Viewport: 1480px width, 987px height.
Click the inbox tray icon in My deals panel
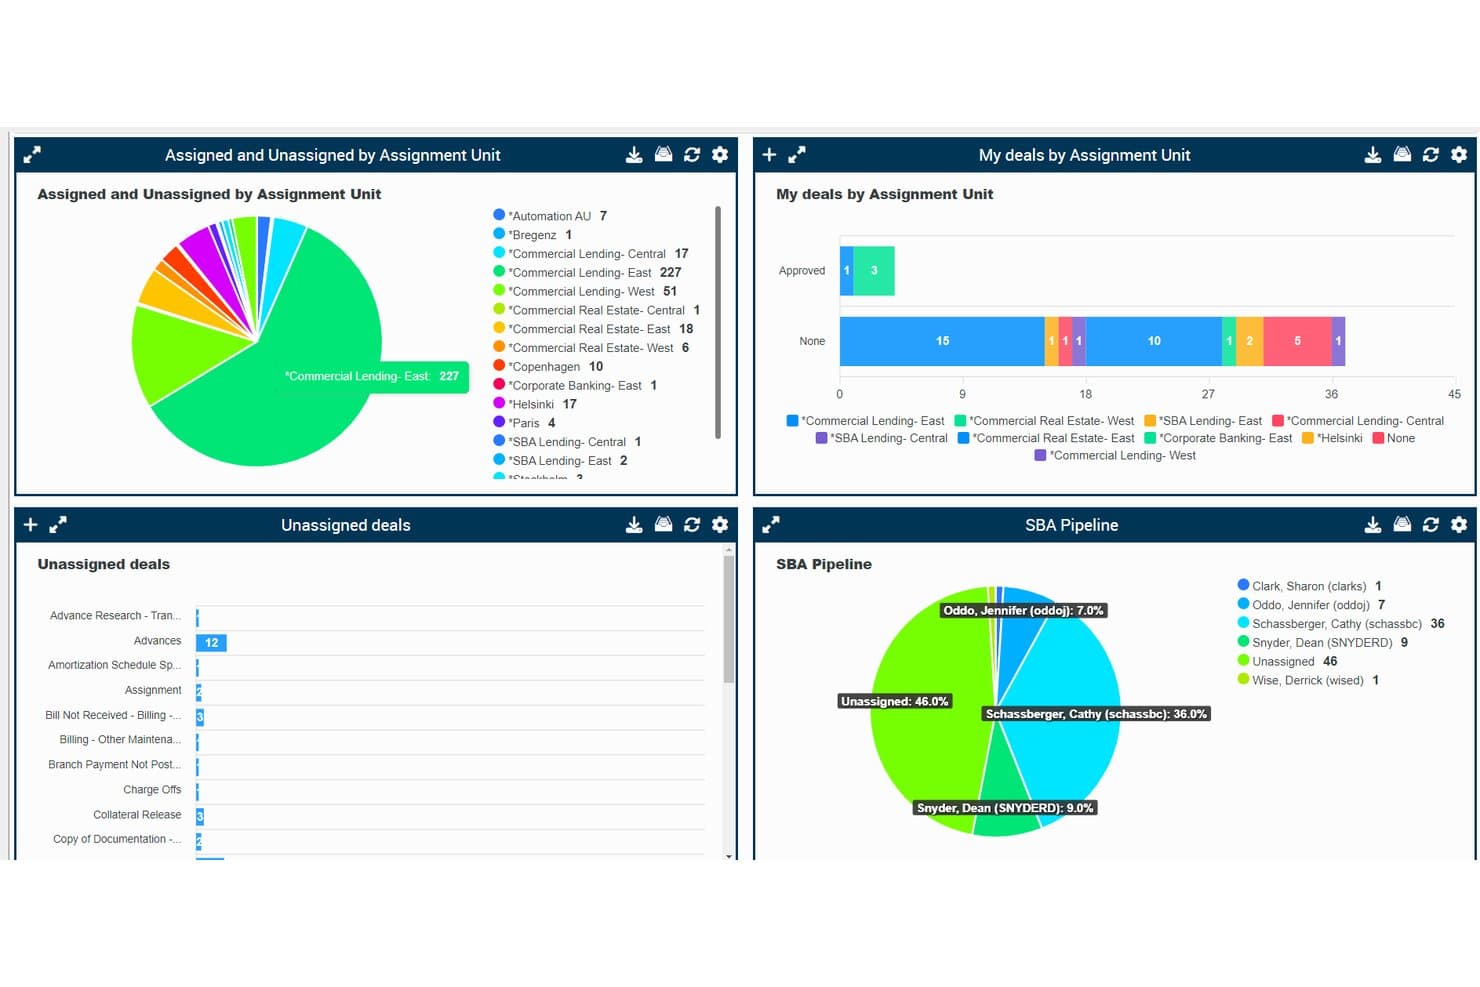coord(1402,155)
